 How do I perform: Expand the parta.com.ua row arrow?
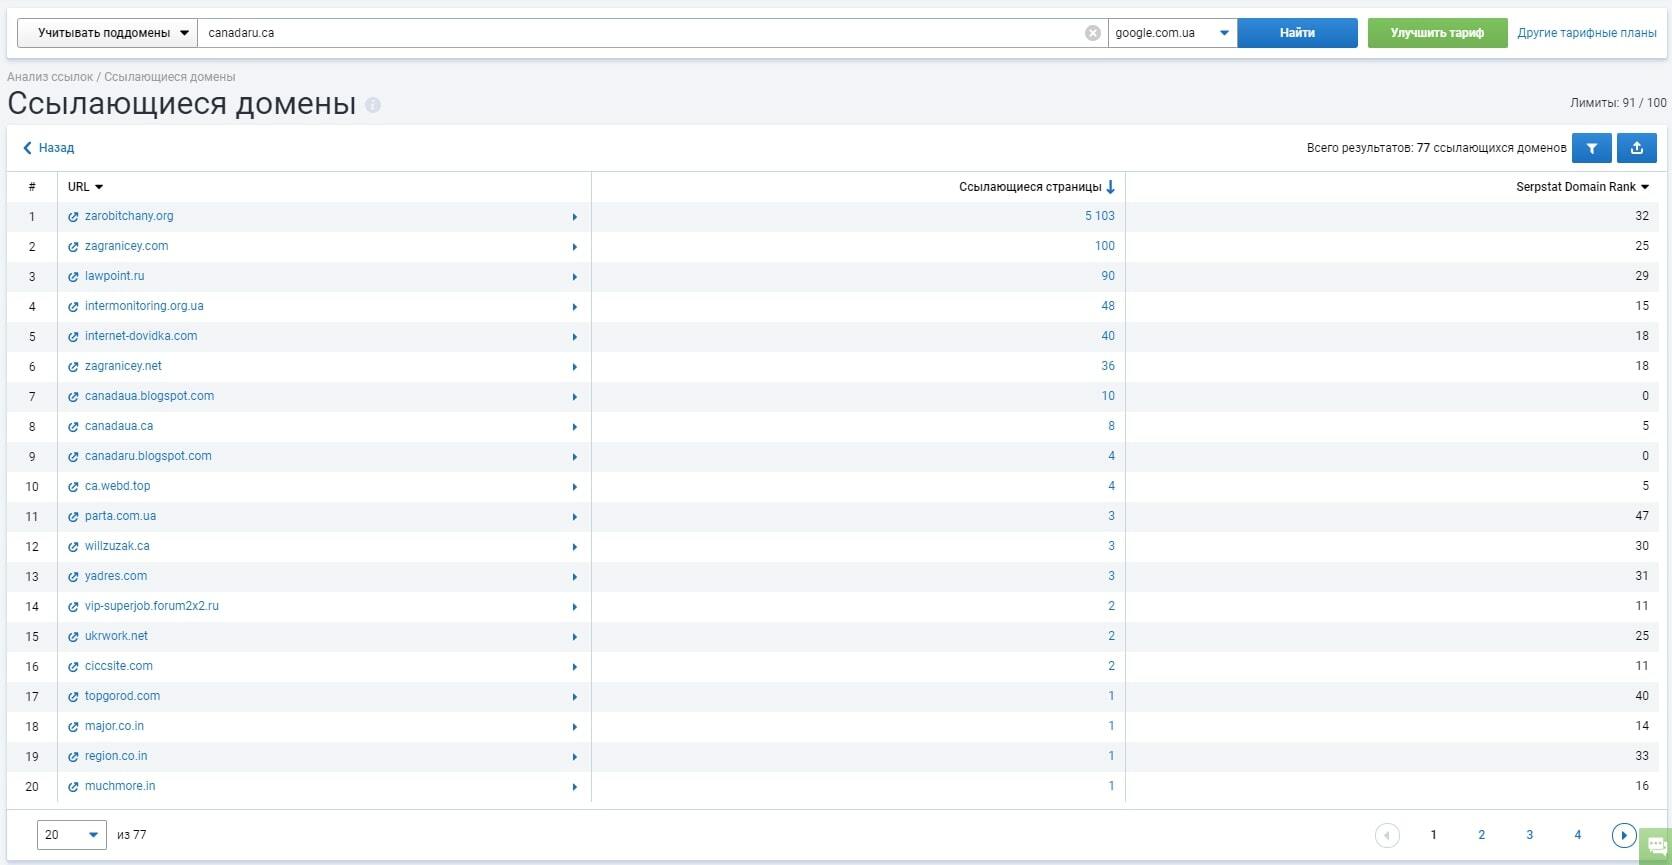[575, 517]
